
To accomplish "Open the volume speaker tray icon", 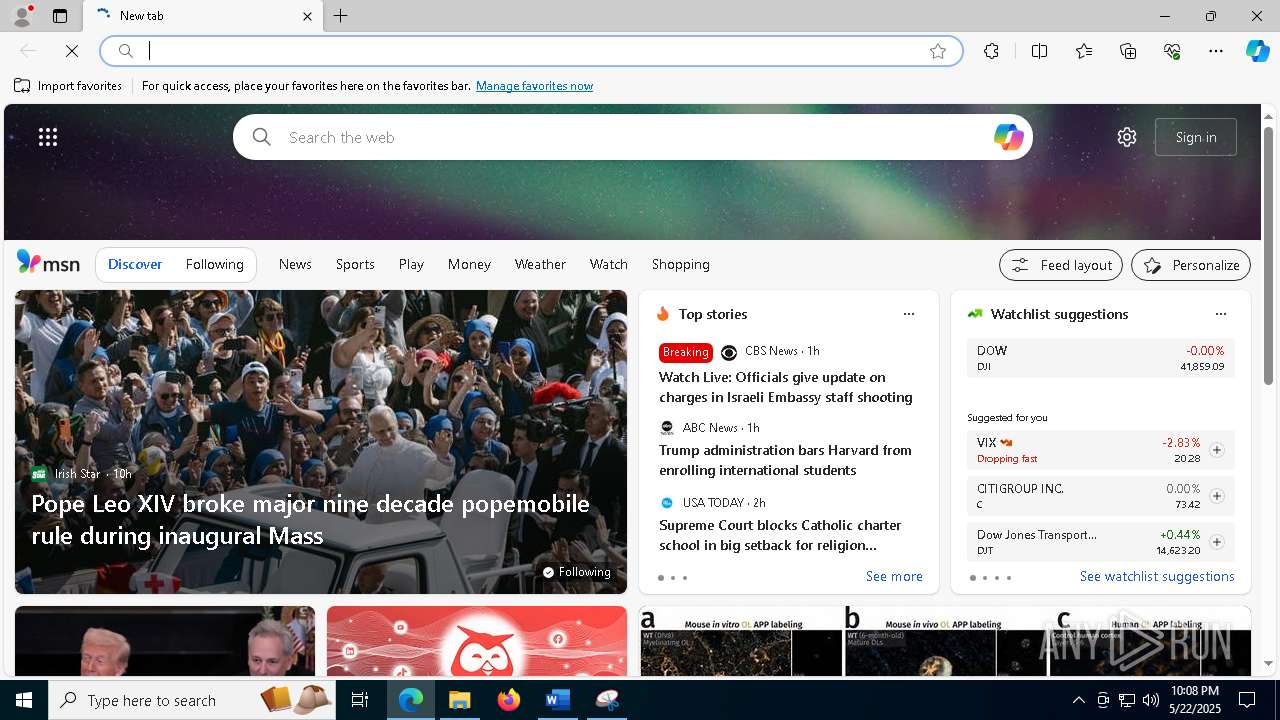I will click(1151, 700).
